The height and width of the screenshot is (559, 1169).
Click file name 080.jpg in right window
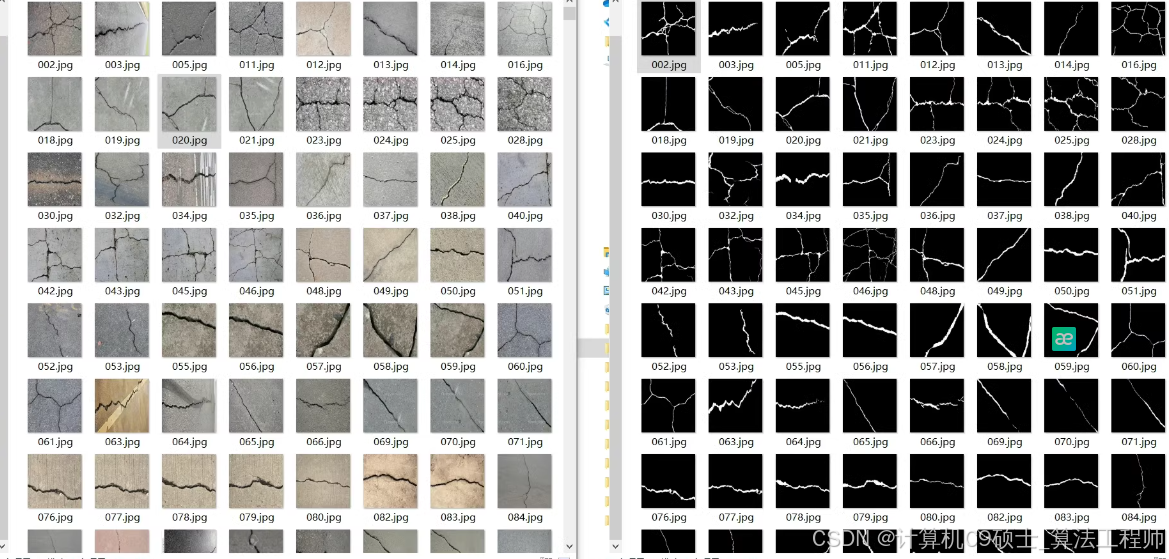tap(937, 517)
